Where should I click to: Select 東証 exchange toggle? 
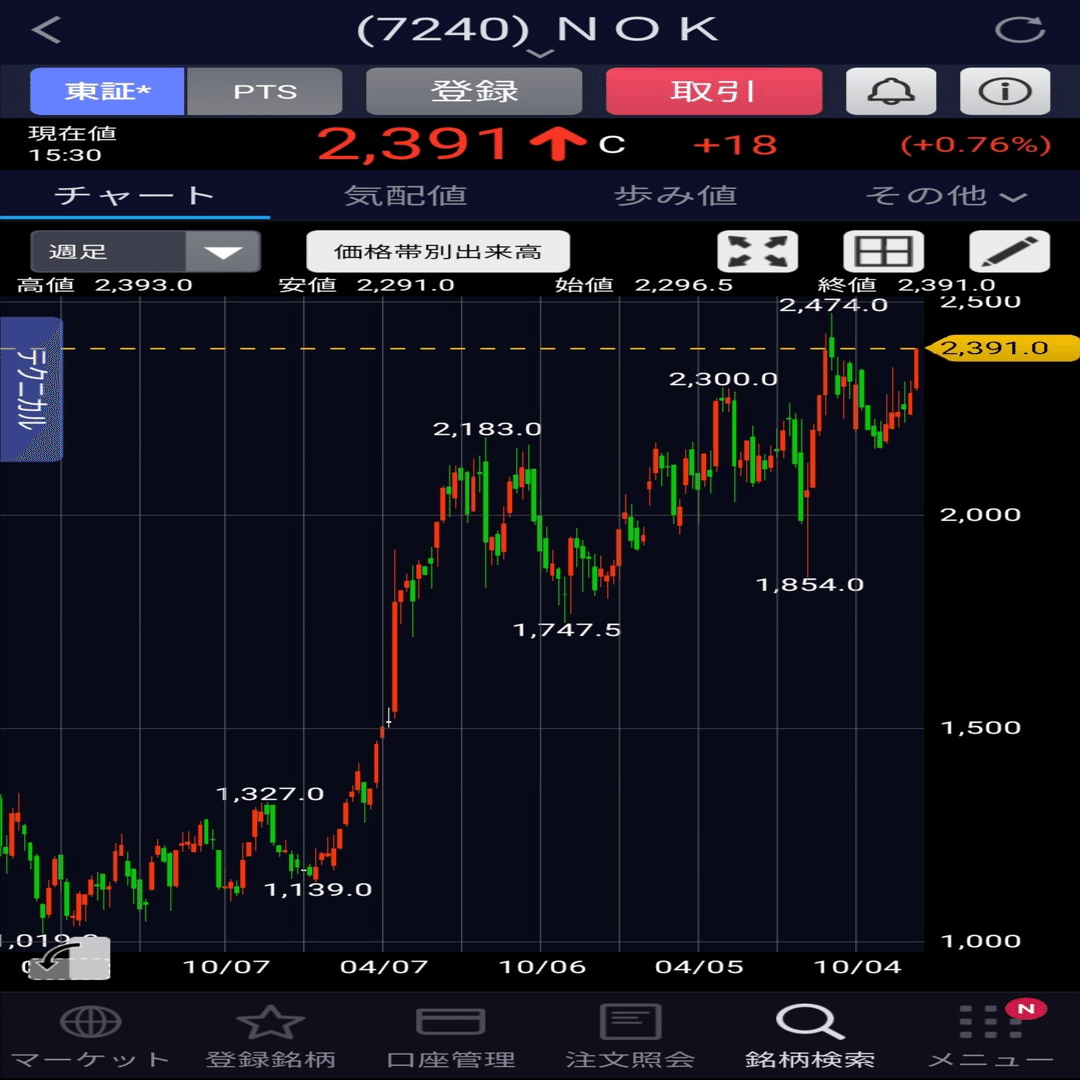107,91
